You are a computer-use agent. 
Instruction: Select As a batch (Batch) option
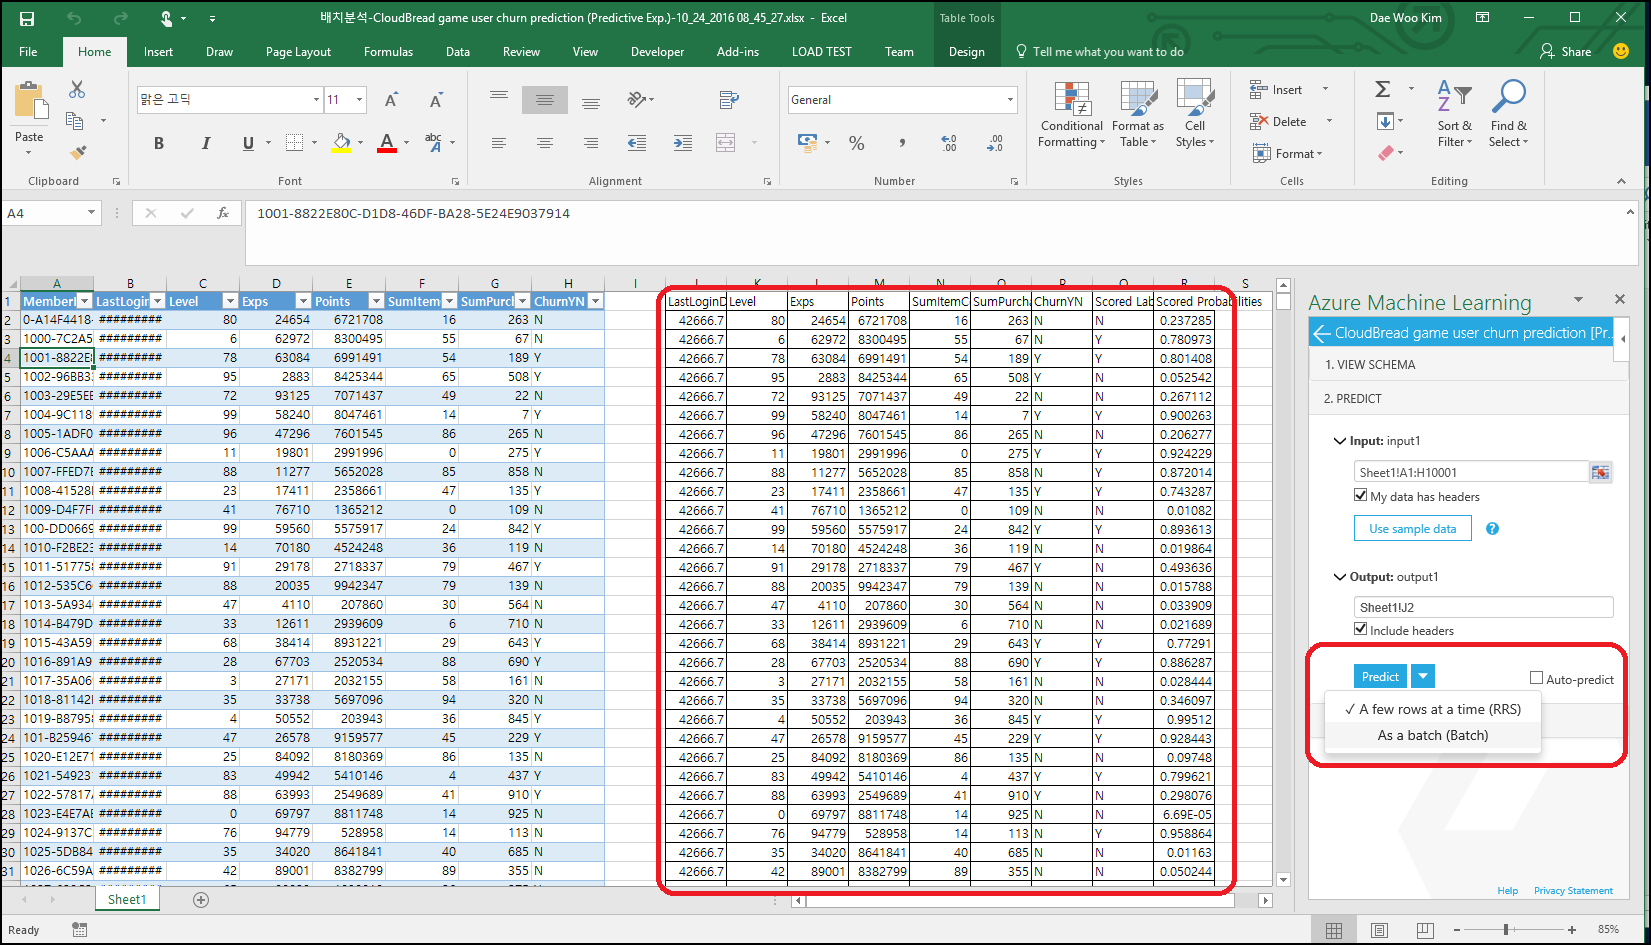click(1432, 735)
